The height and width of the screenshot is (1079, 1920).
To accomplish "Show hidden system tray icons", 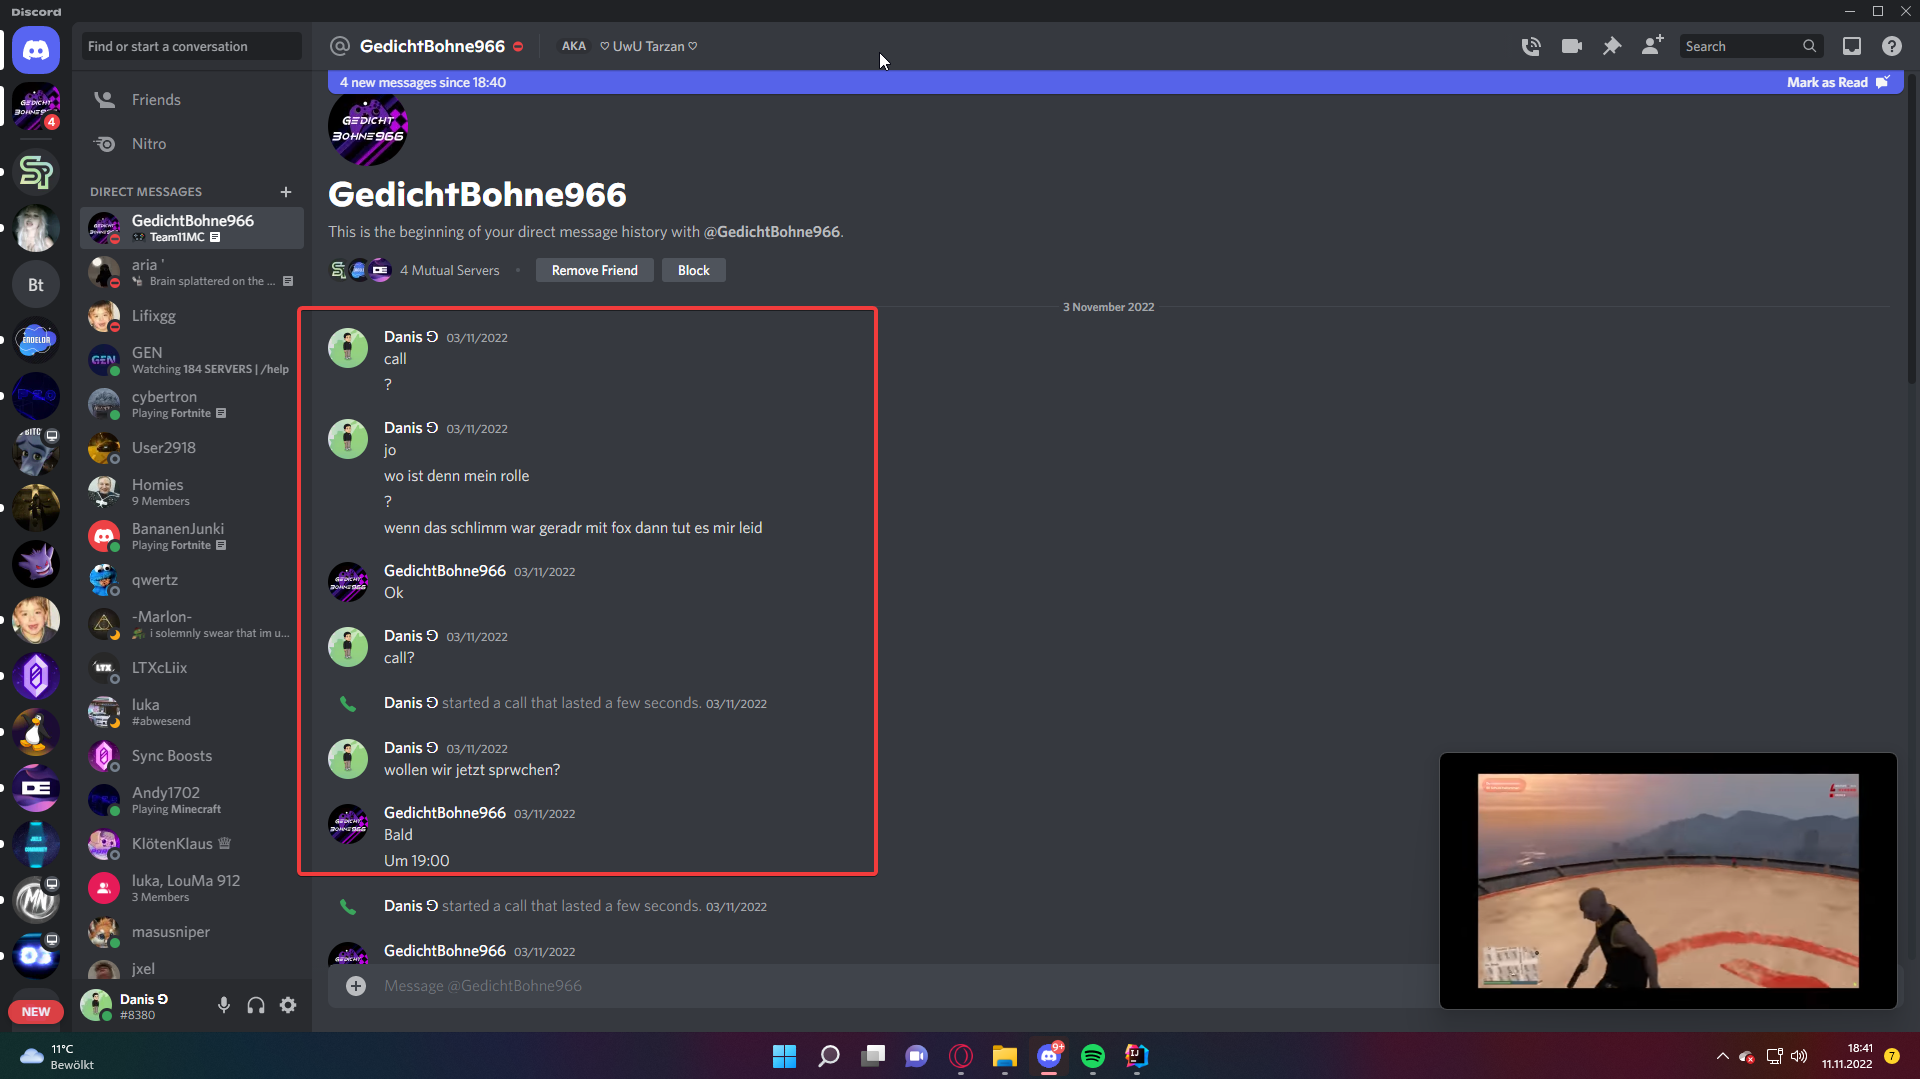I will pos(1722,1056).
